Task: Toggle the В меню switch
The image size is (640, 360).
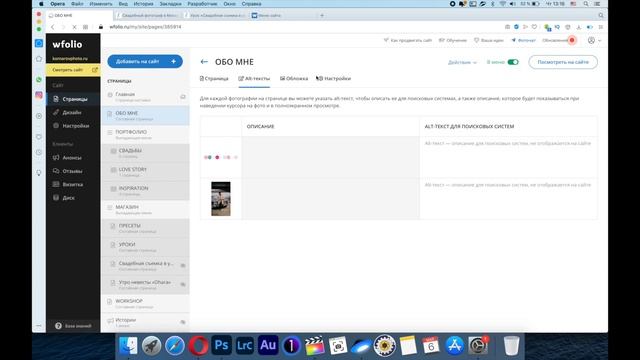Action: point(513,62)
